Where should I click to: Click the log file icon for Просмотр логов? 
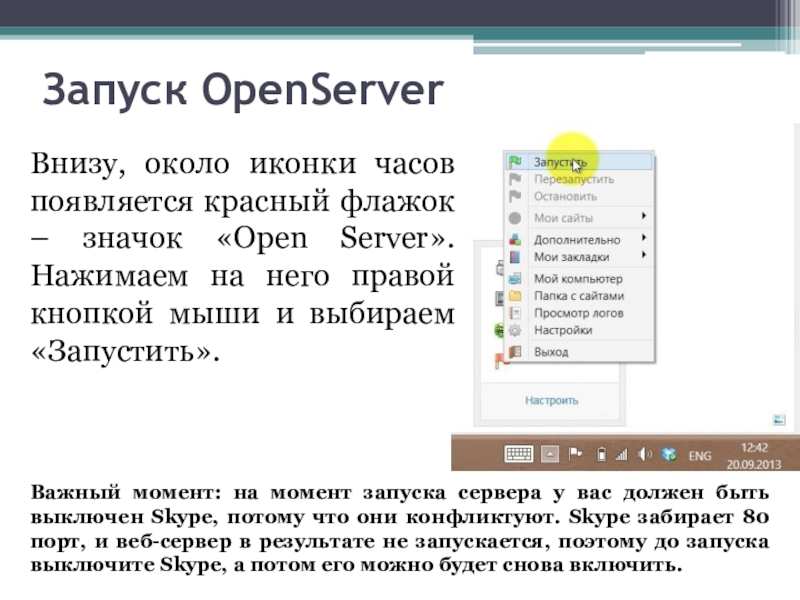(x=515, y=313)
